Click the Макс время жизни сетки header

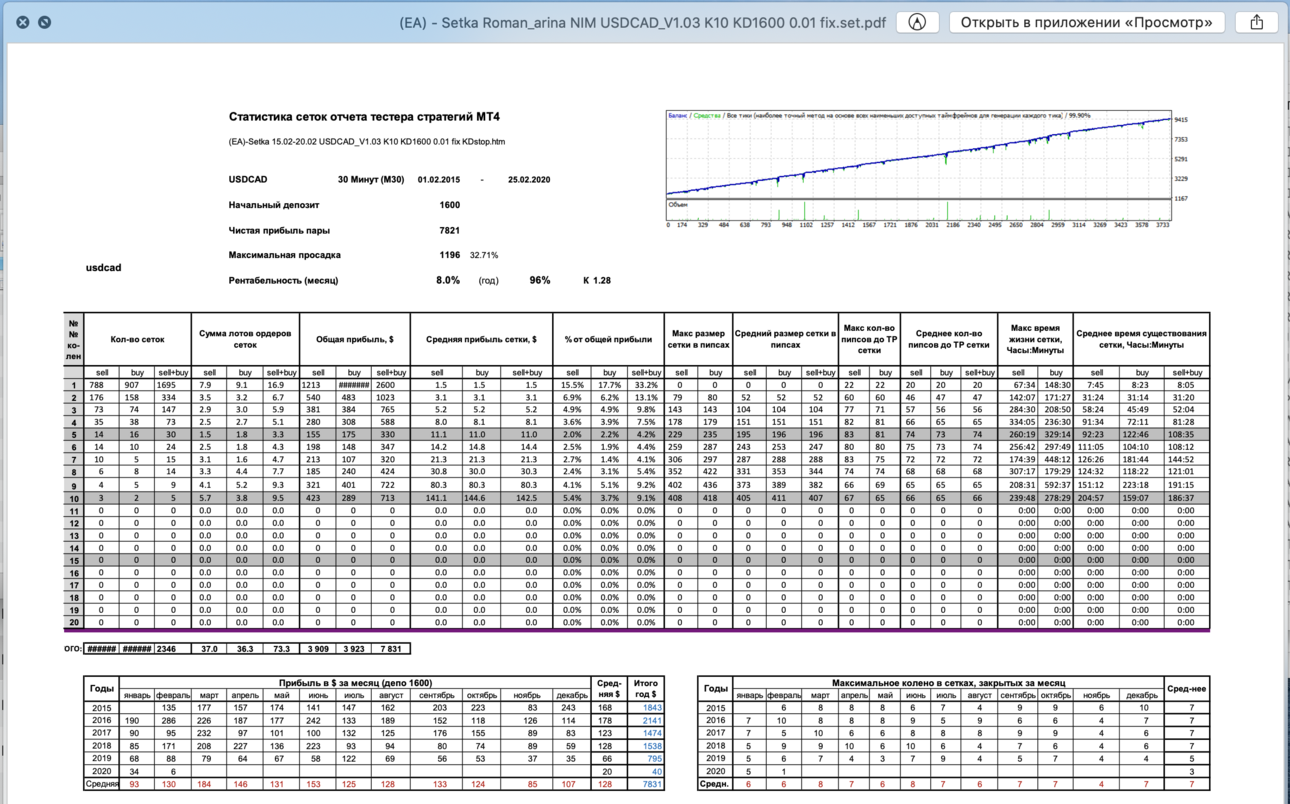(1037, 339)
